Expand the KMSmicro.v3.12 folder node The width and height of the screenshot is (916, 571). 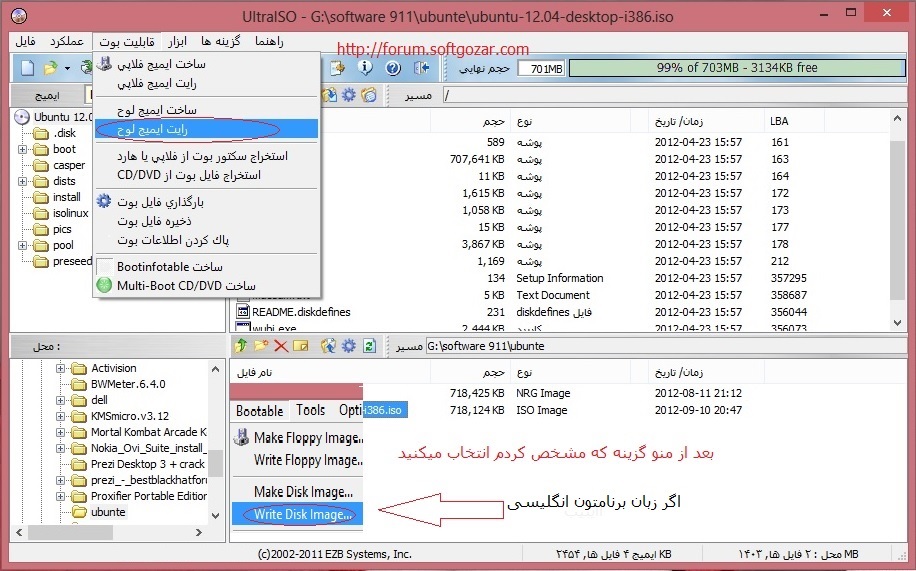tap(60, 416)
